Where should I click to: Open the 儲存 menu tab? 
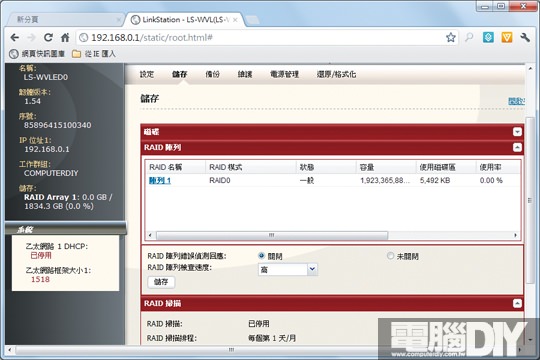[179, 74]
